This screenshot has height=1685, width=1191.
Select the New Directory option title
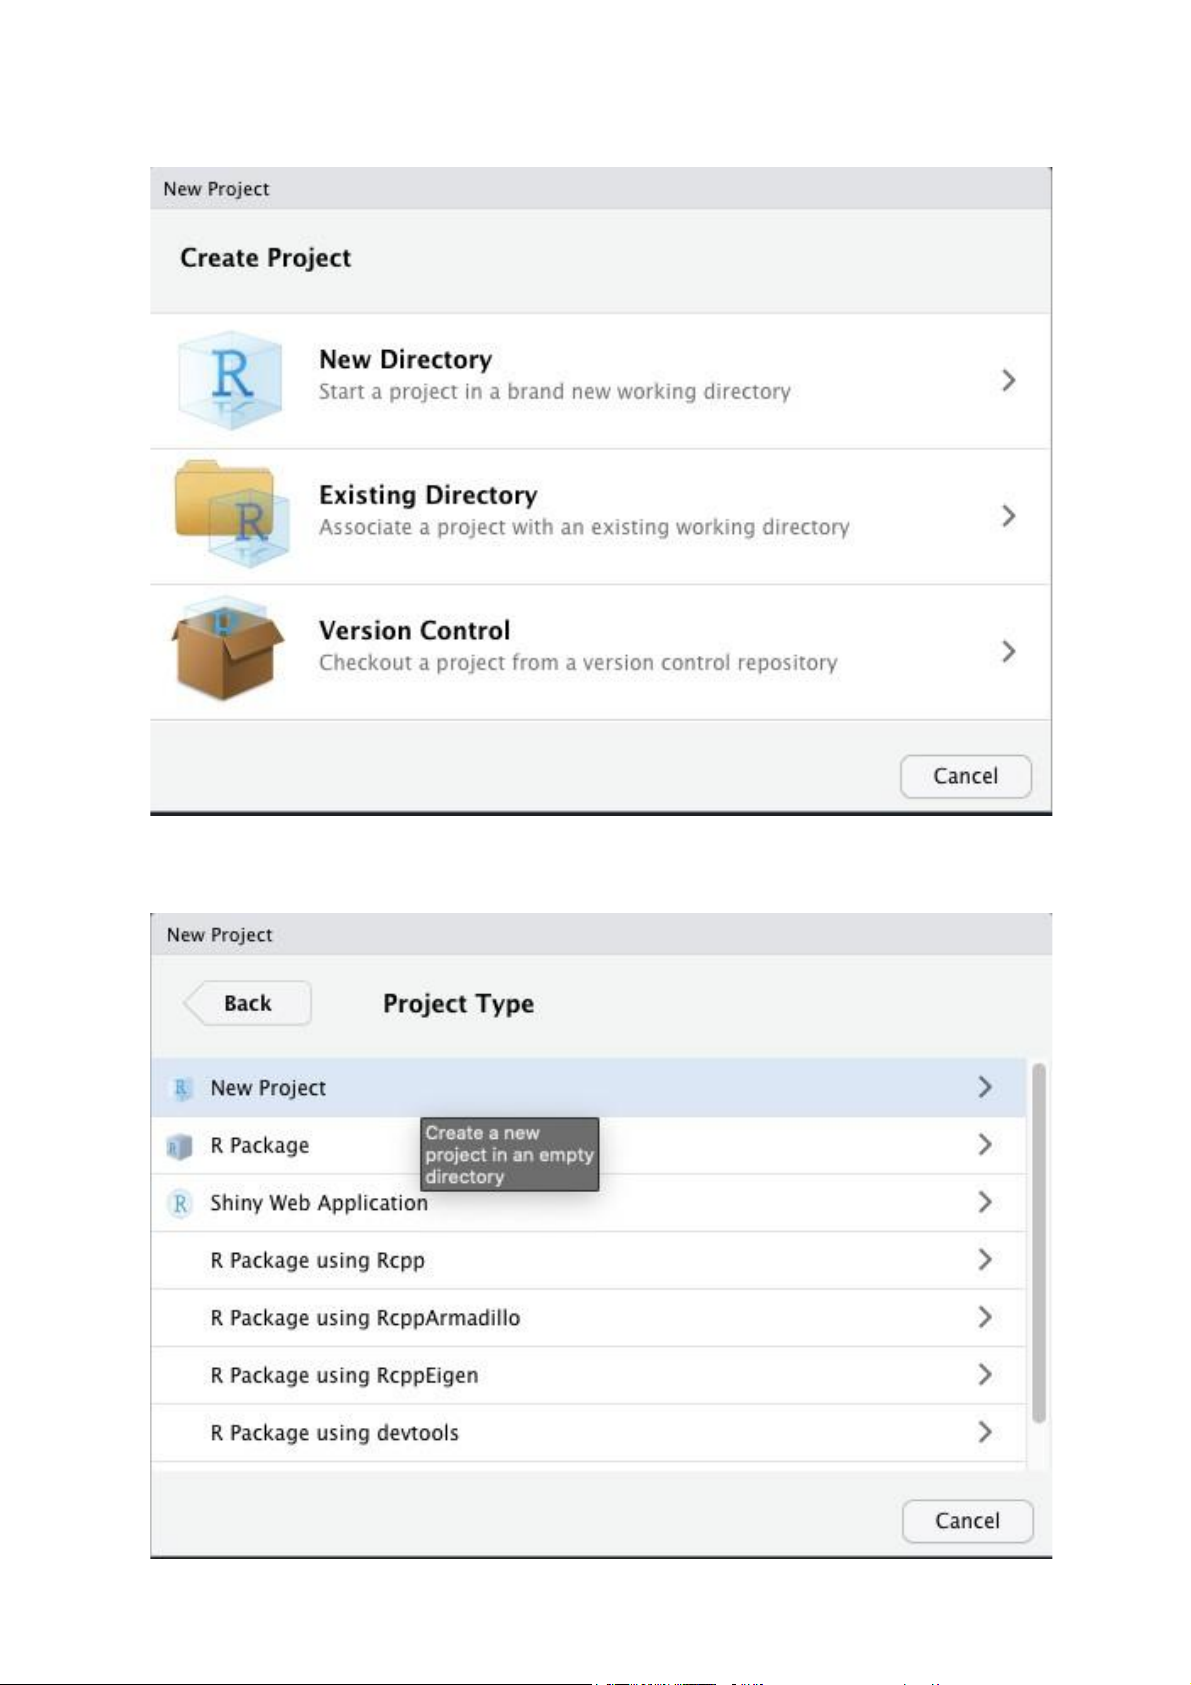(x=405, y=360)
